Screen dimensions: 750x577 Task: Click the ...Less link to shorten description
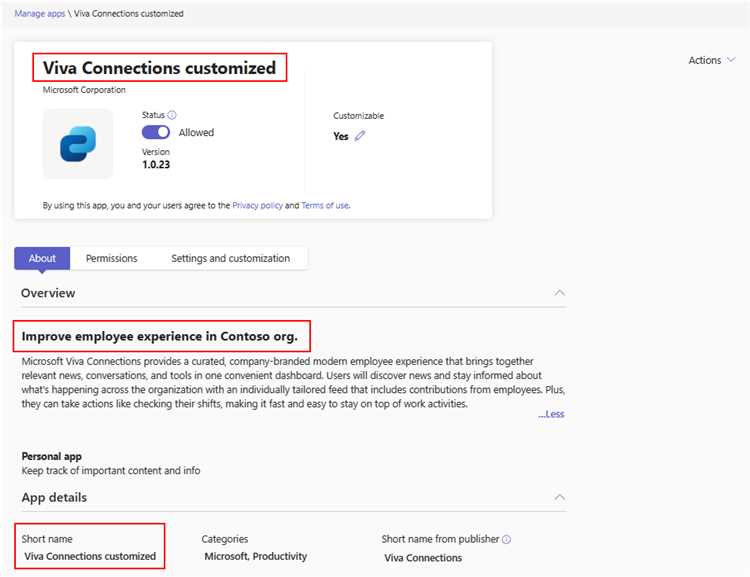[551, 414]
